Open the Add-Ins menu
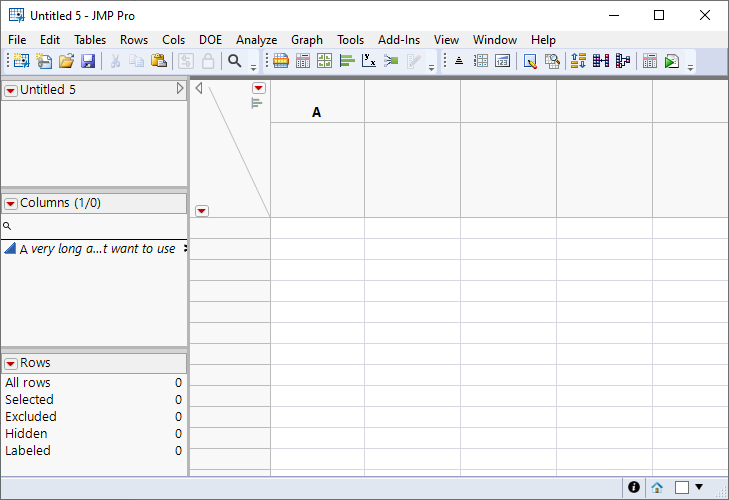 [399, 40]
